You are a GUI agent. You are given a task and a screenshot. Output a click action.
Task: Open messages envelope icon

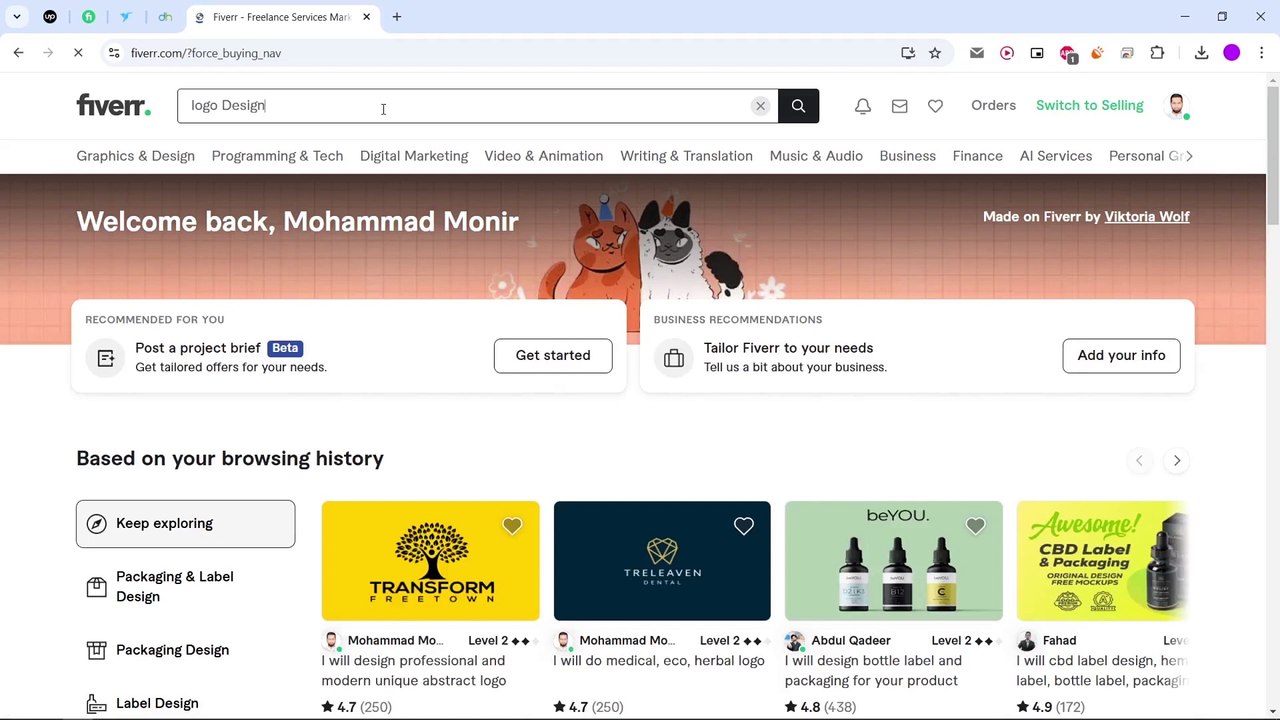(x=900, y=106)
